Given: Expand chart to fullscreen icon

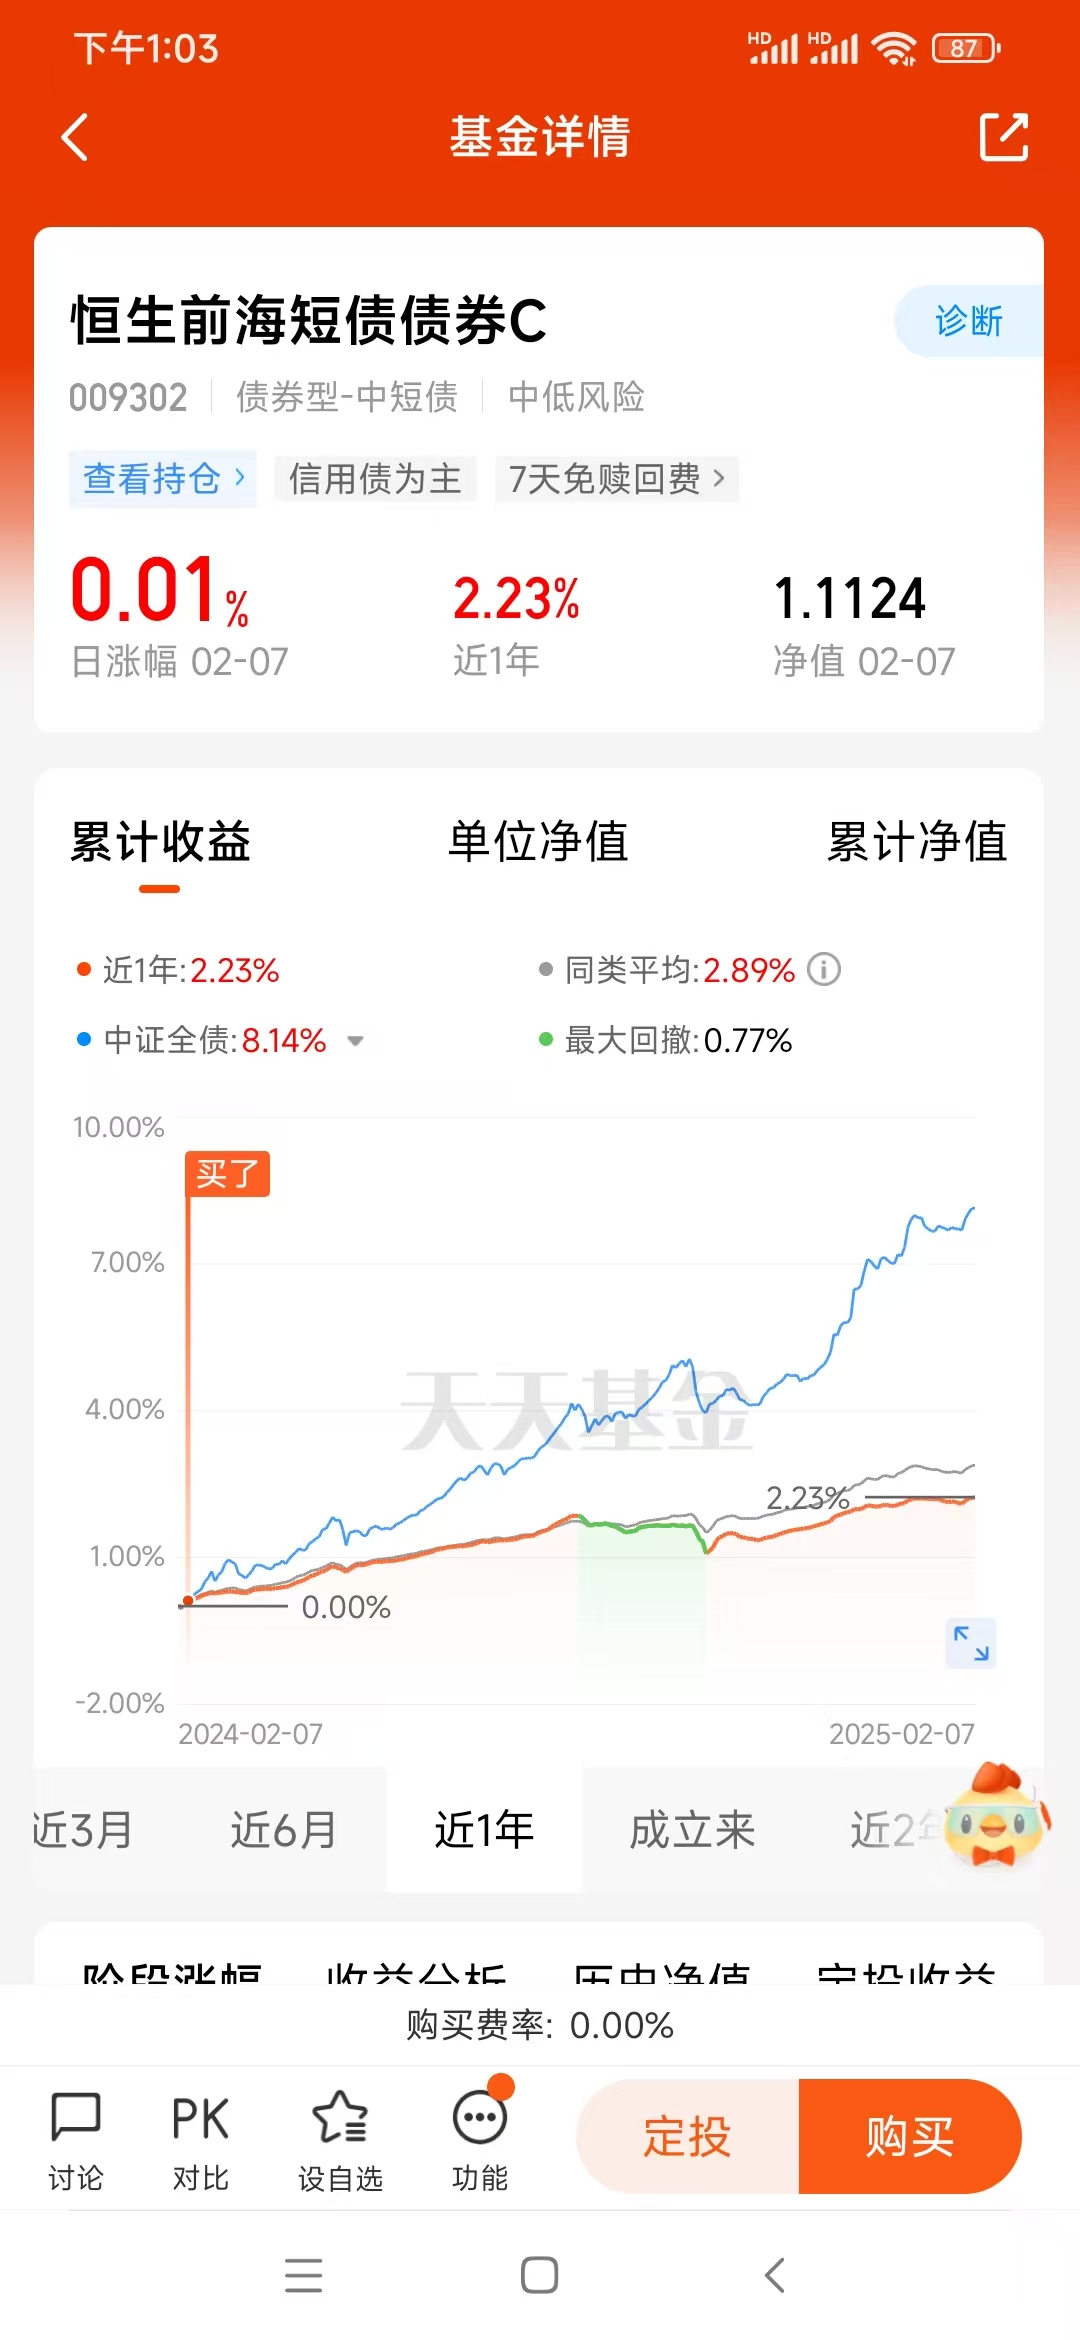Looking at the screenshot, I should point(971,1642).
